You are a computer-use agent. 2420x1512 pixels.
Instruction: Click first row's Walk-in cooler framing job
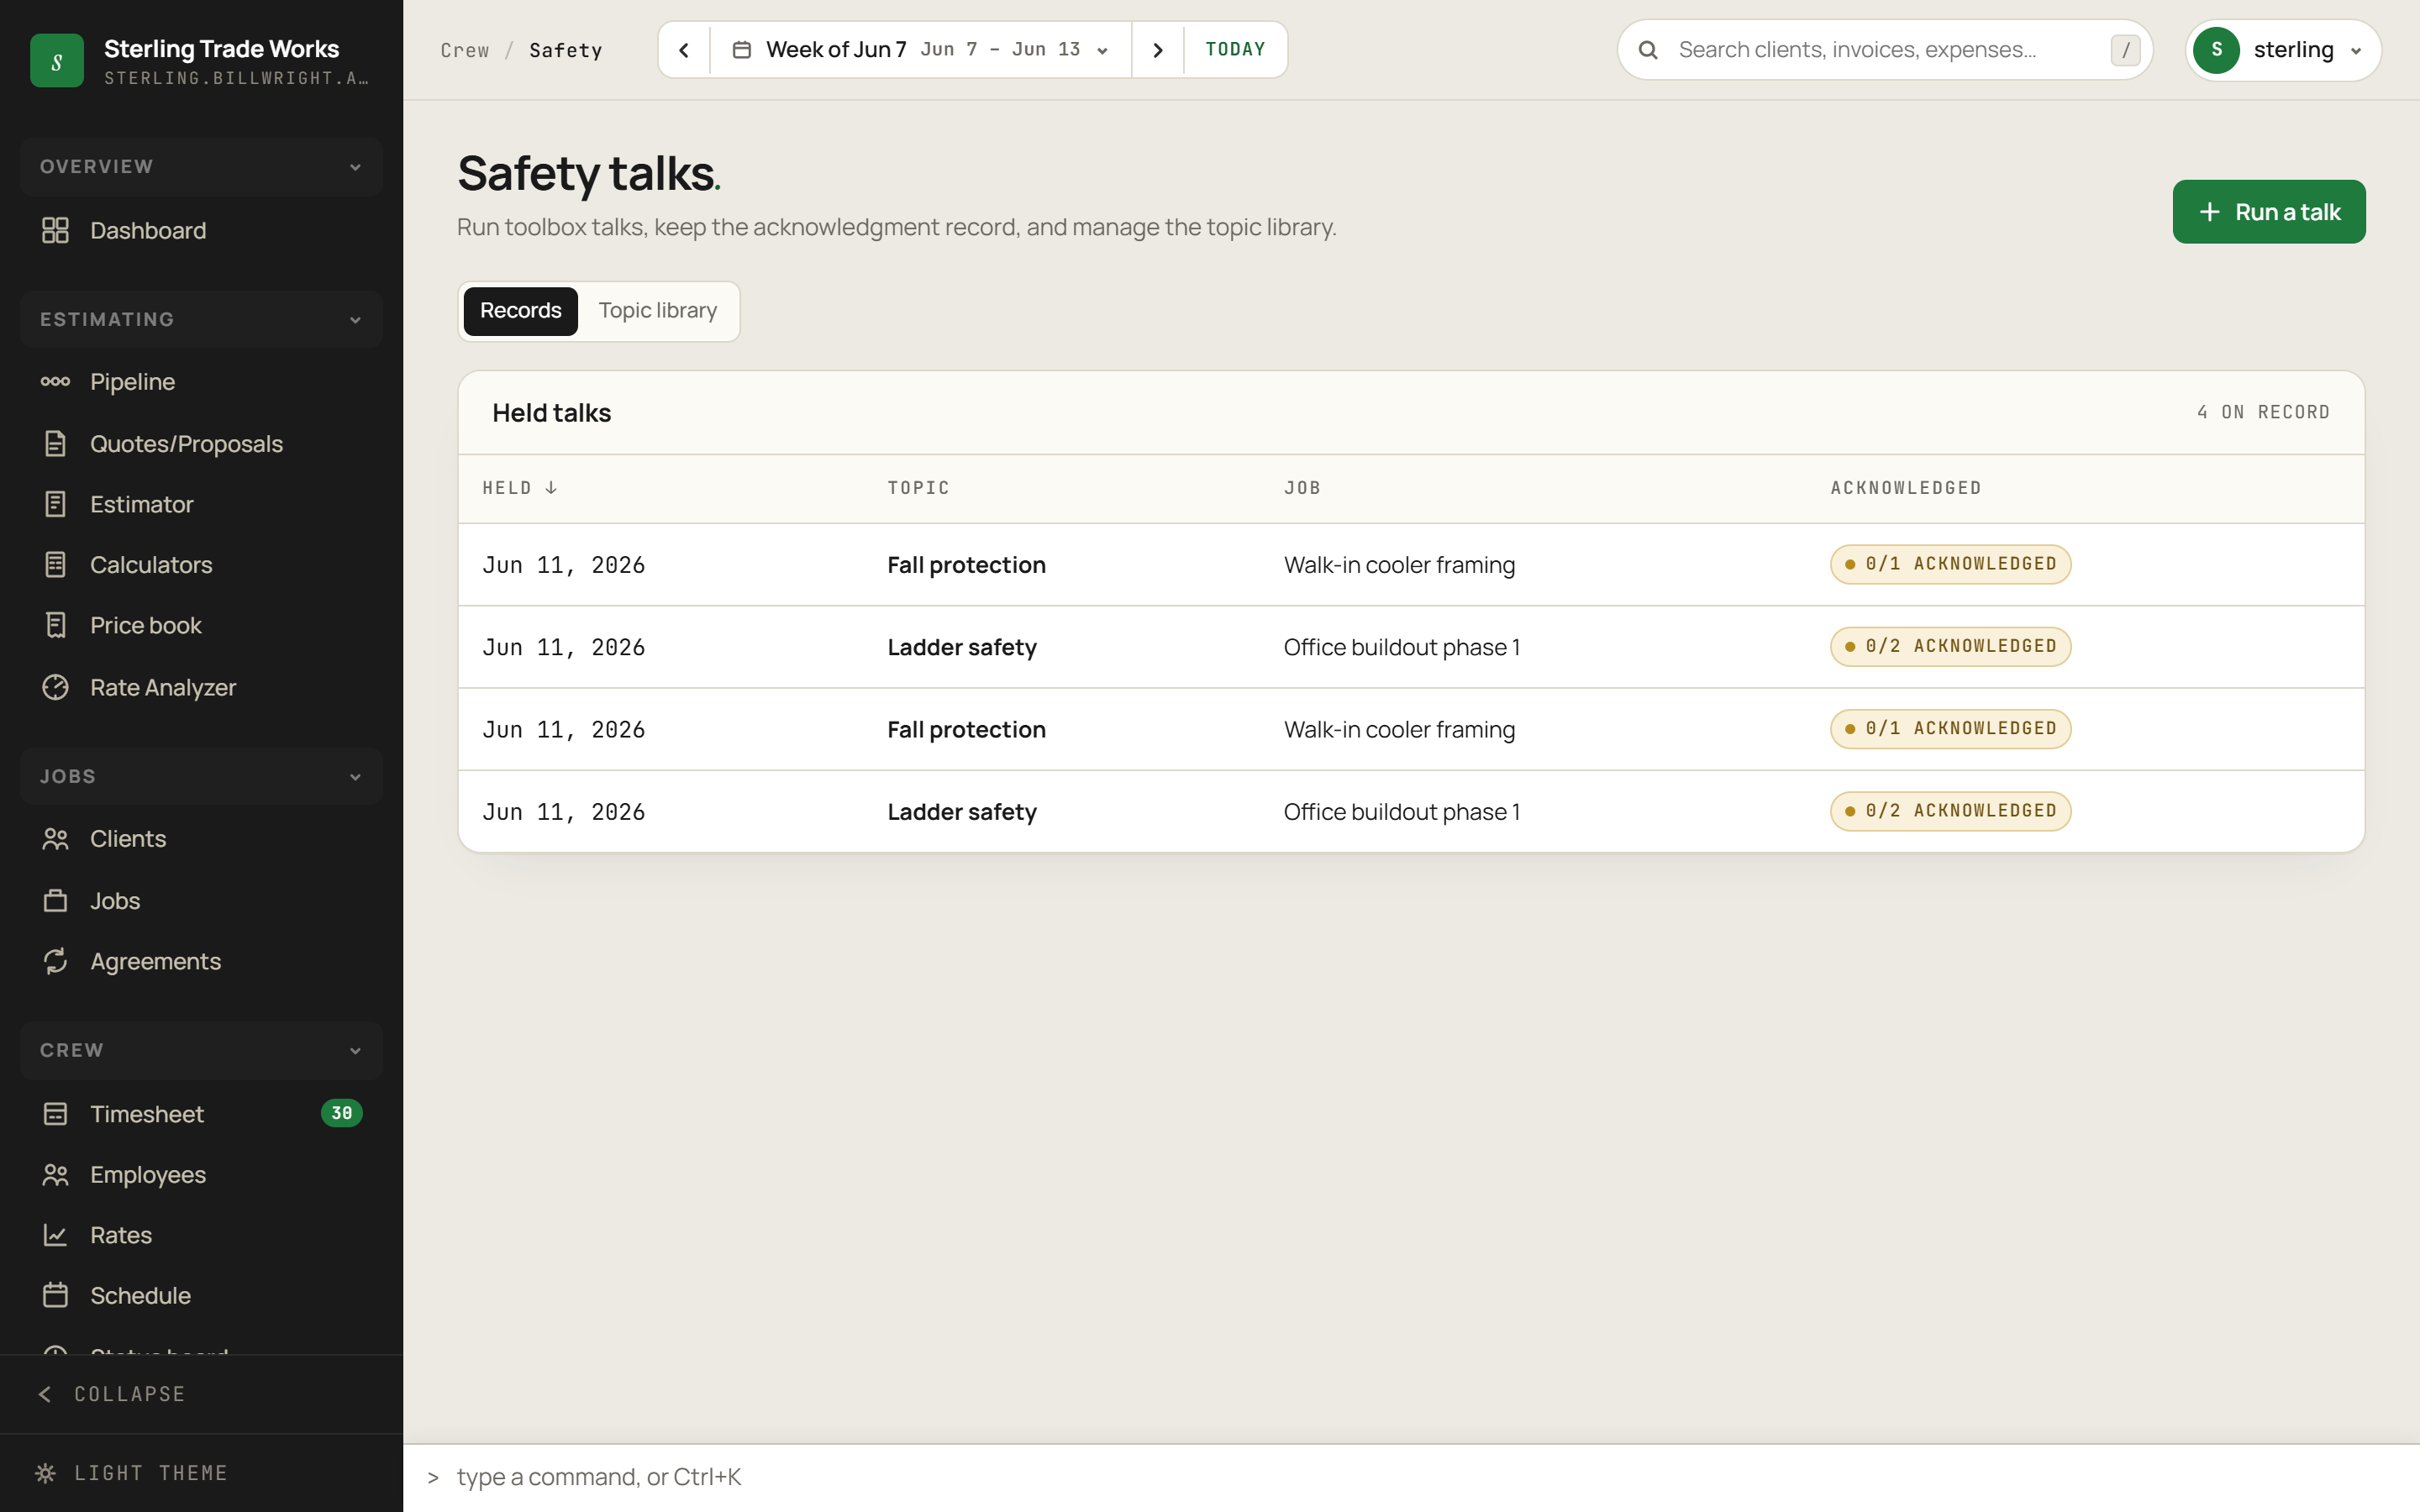click(x=1399, y=565)
